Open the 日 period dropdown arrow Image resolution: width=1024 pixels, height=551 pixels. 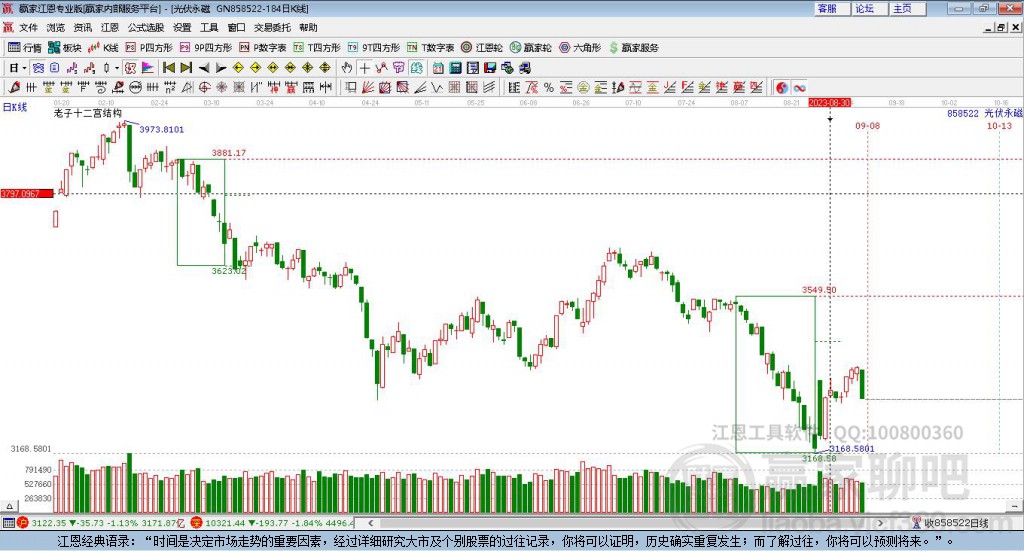24,68
